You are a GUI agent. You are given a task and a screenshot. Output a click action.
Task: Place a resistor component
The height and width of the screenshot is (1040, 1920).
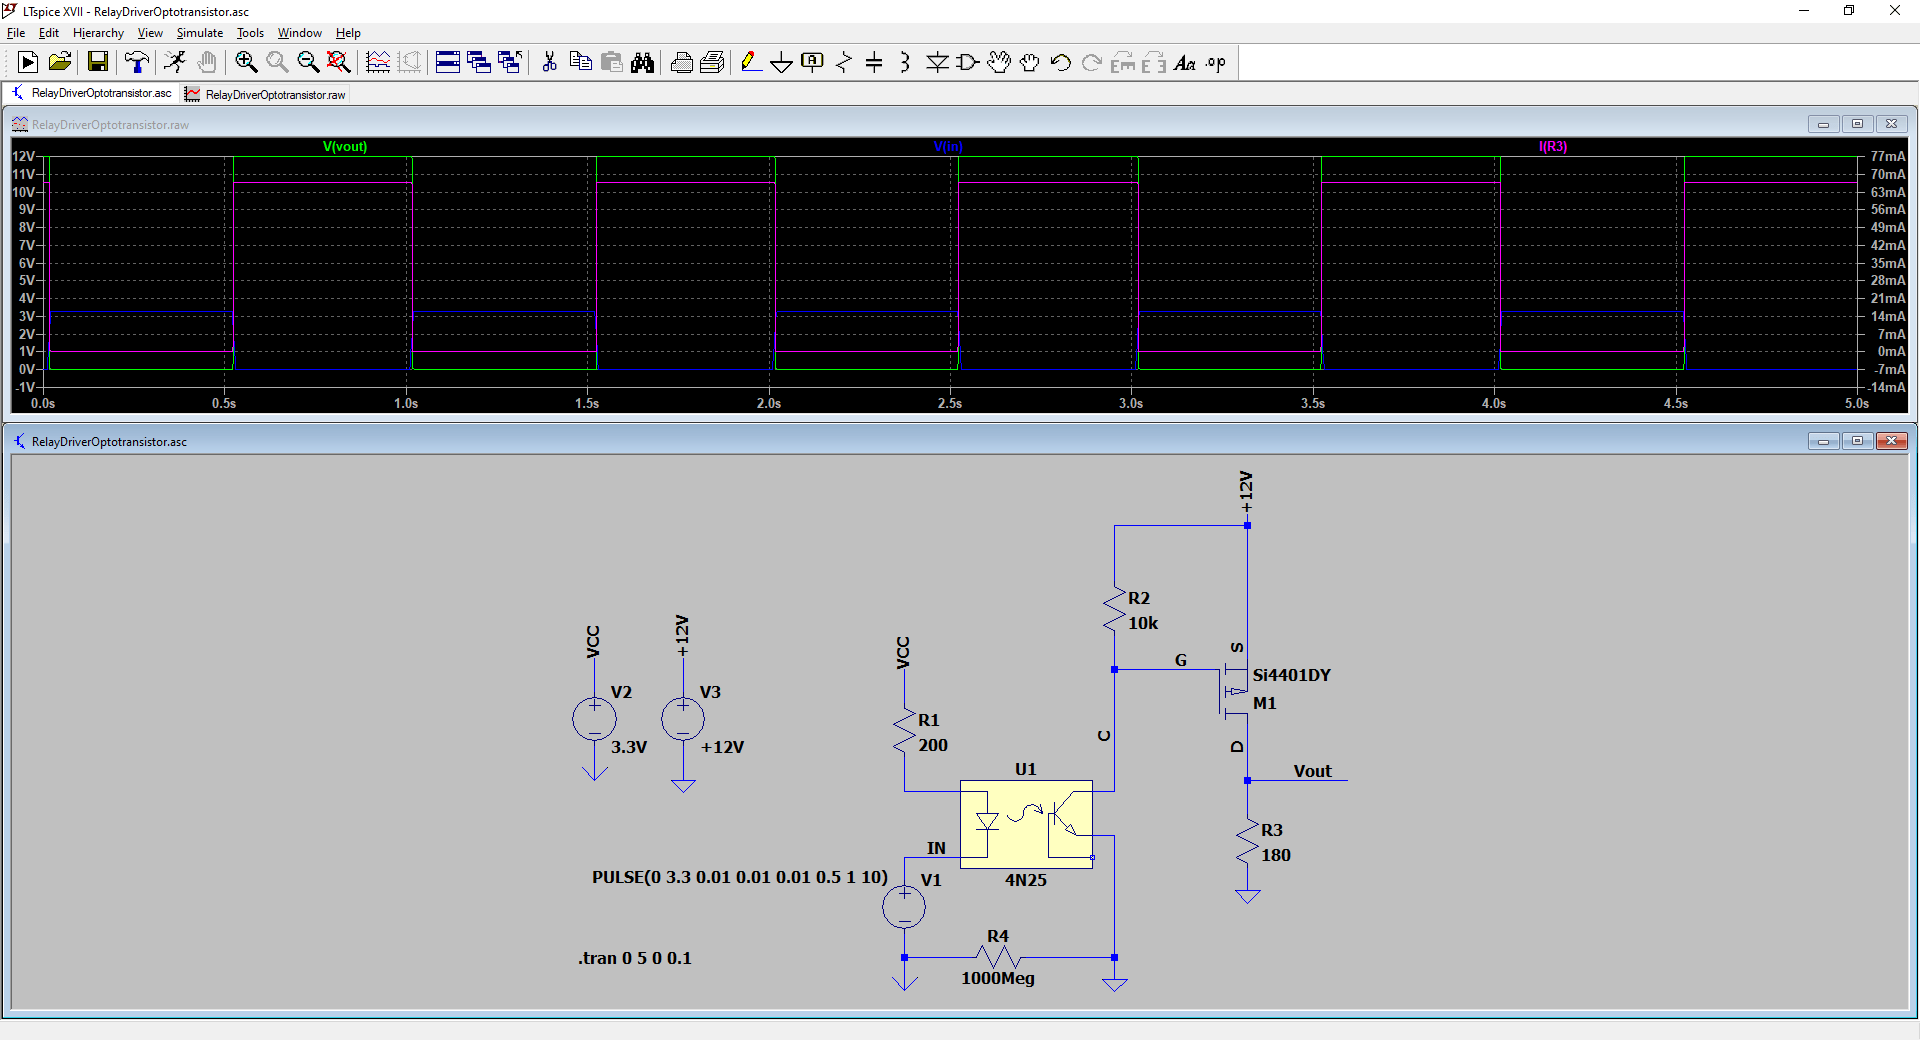point(845,62)
